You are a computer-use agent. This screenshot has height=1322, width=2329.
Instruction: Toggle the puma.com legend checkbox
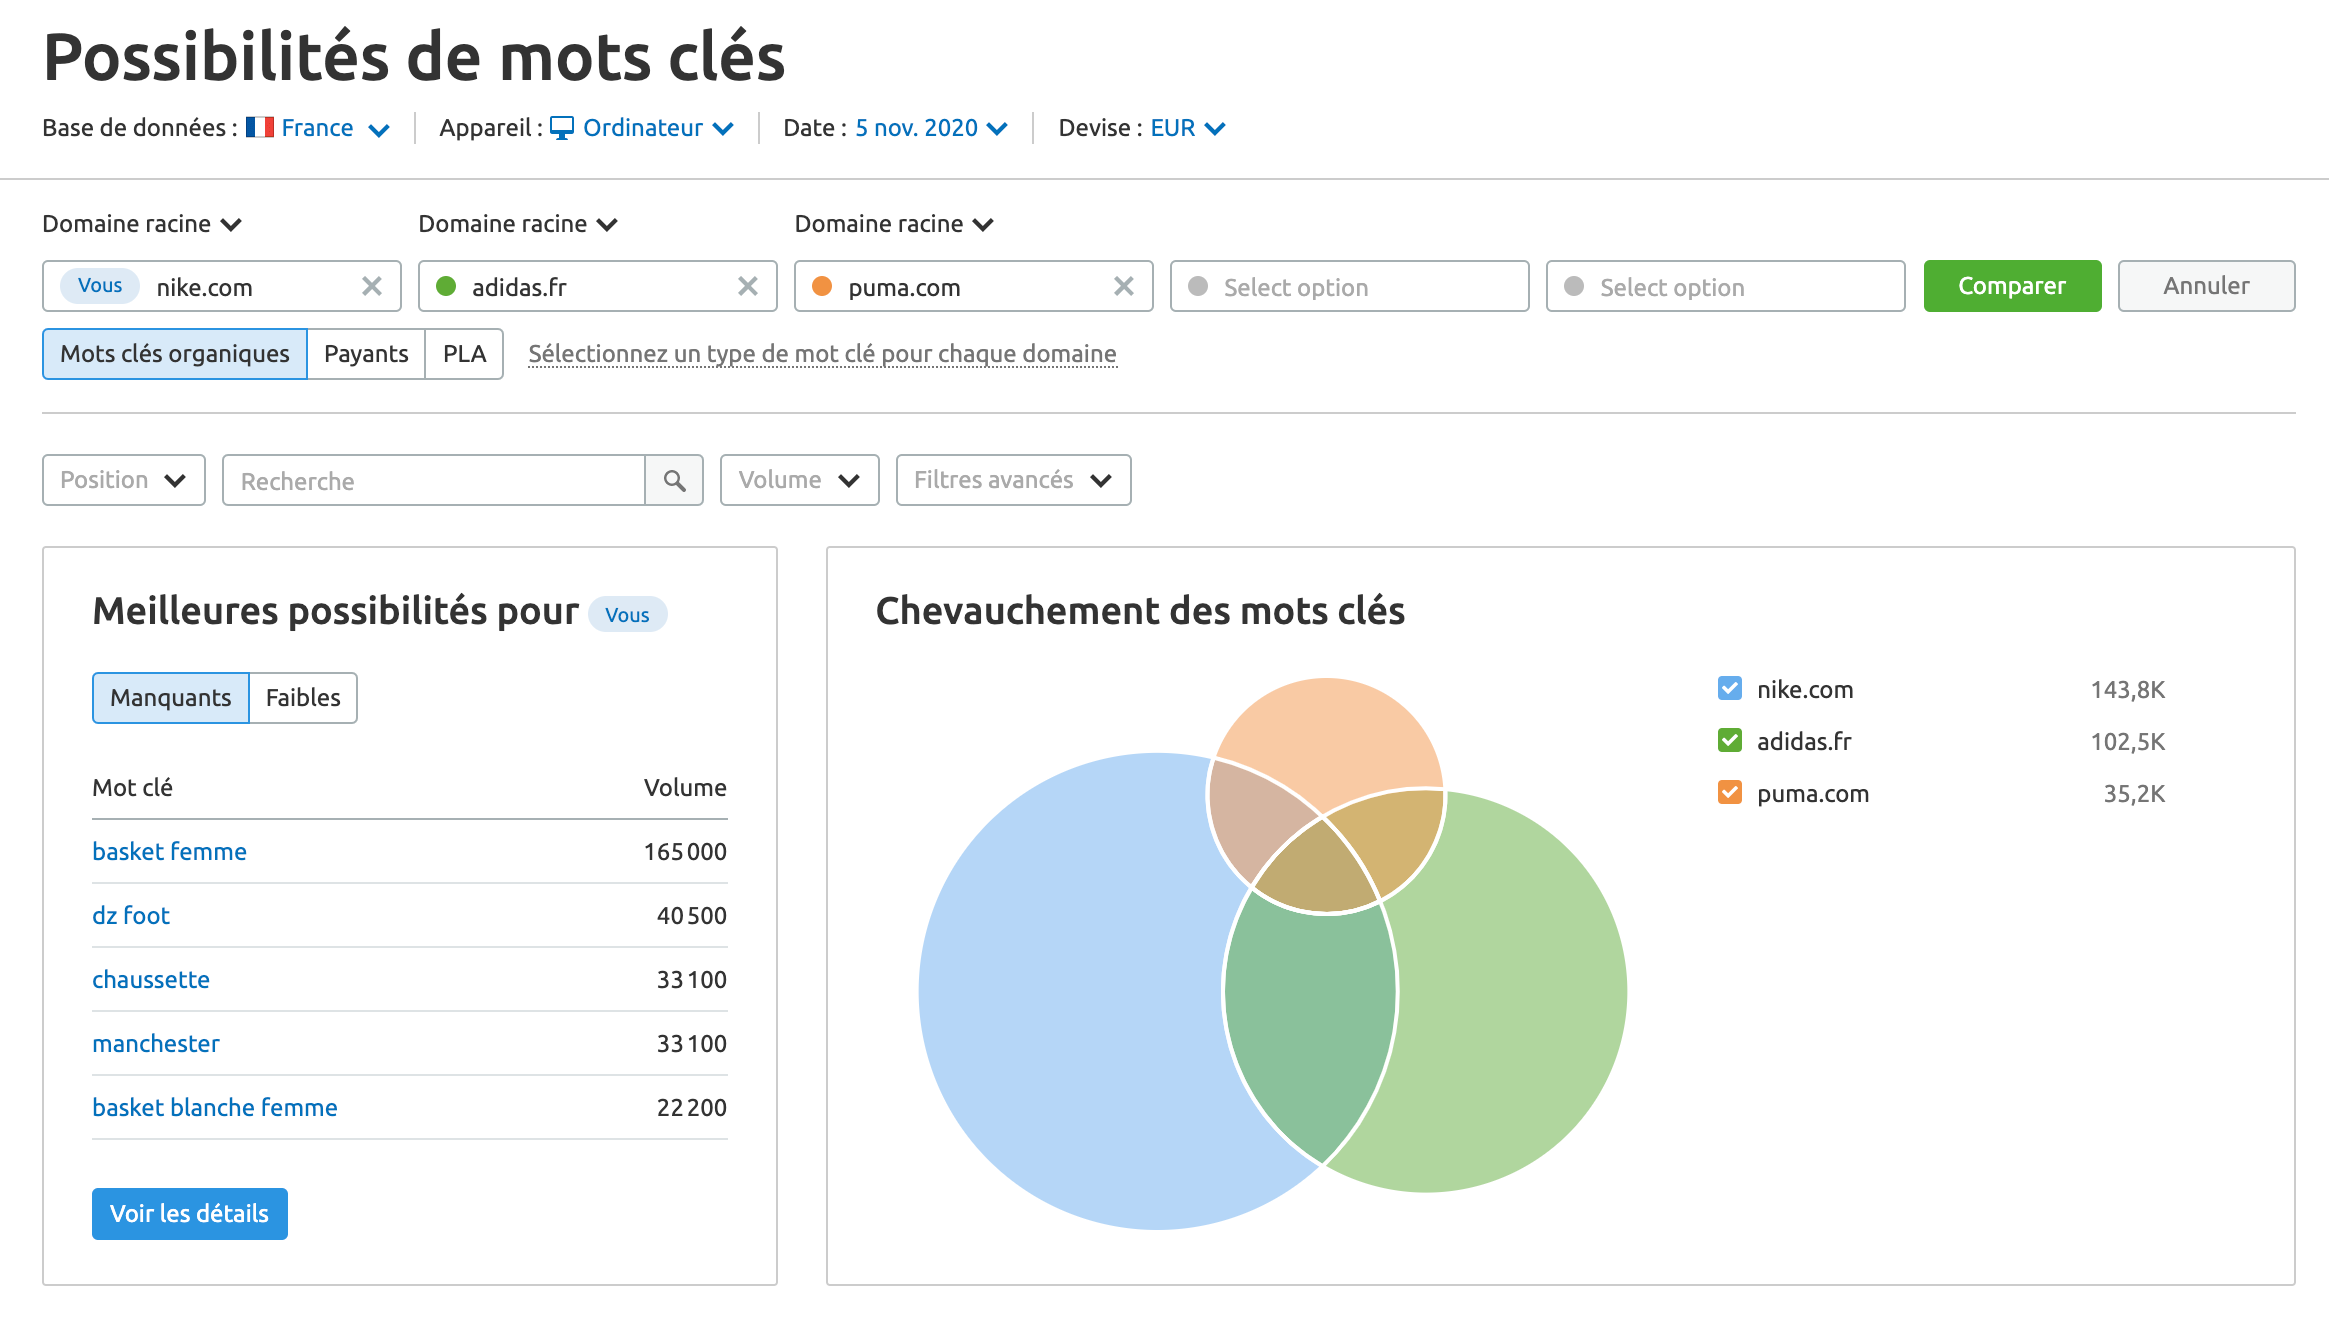[x=1730, y=793]
